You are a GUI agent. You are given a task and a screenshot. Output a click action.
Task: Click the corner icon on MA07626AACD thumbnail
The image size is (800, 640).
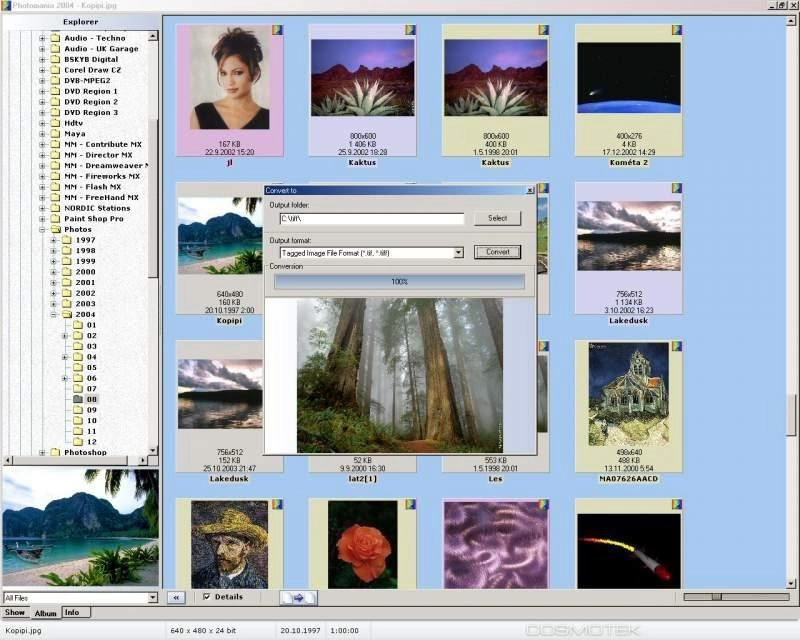[x=677, y=347]
